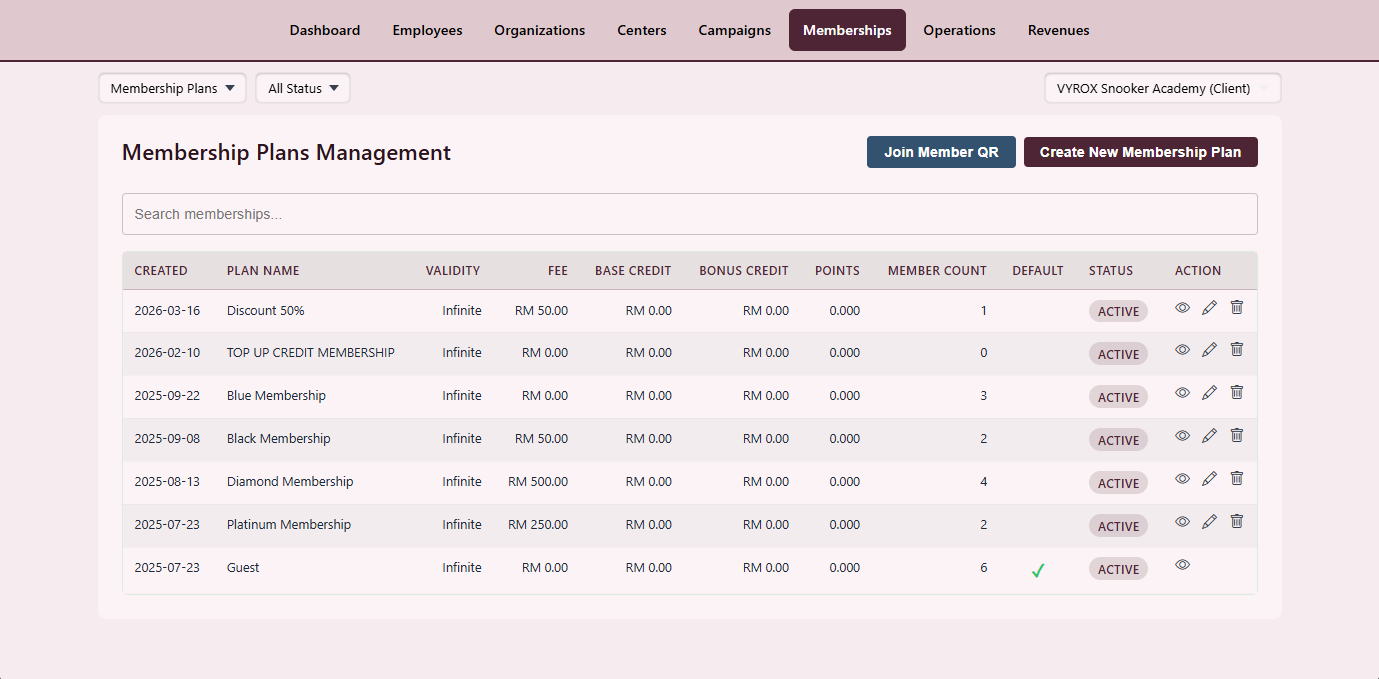Open the Centers tab

(642, 30)
